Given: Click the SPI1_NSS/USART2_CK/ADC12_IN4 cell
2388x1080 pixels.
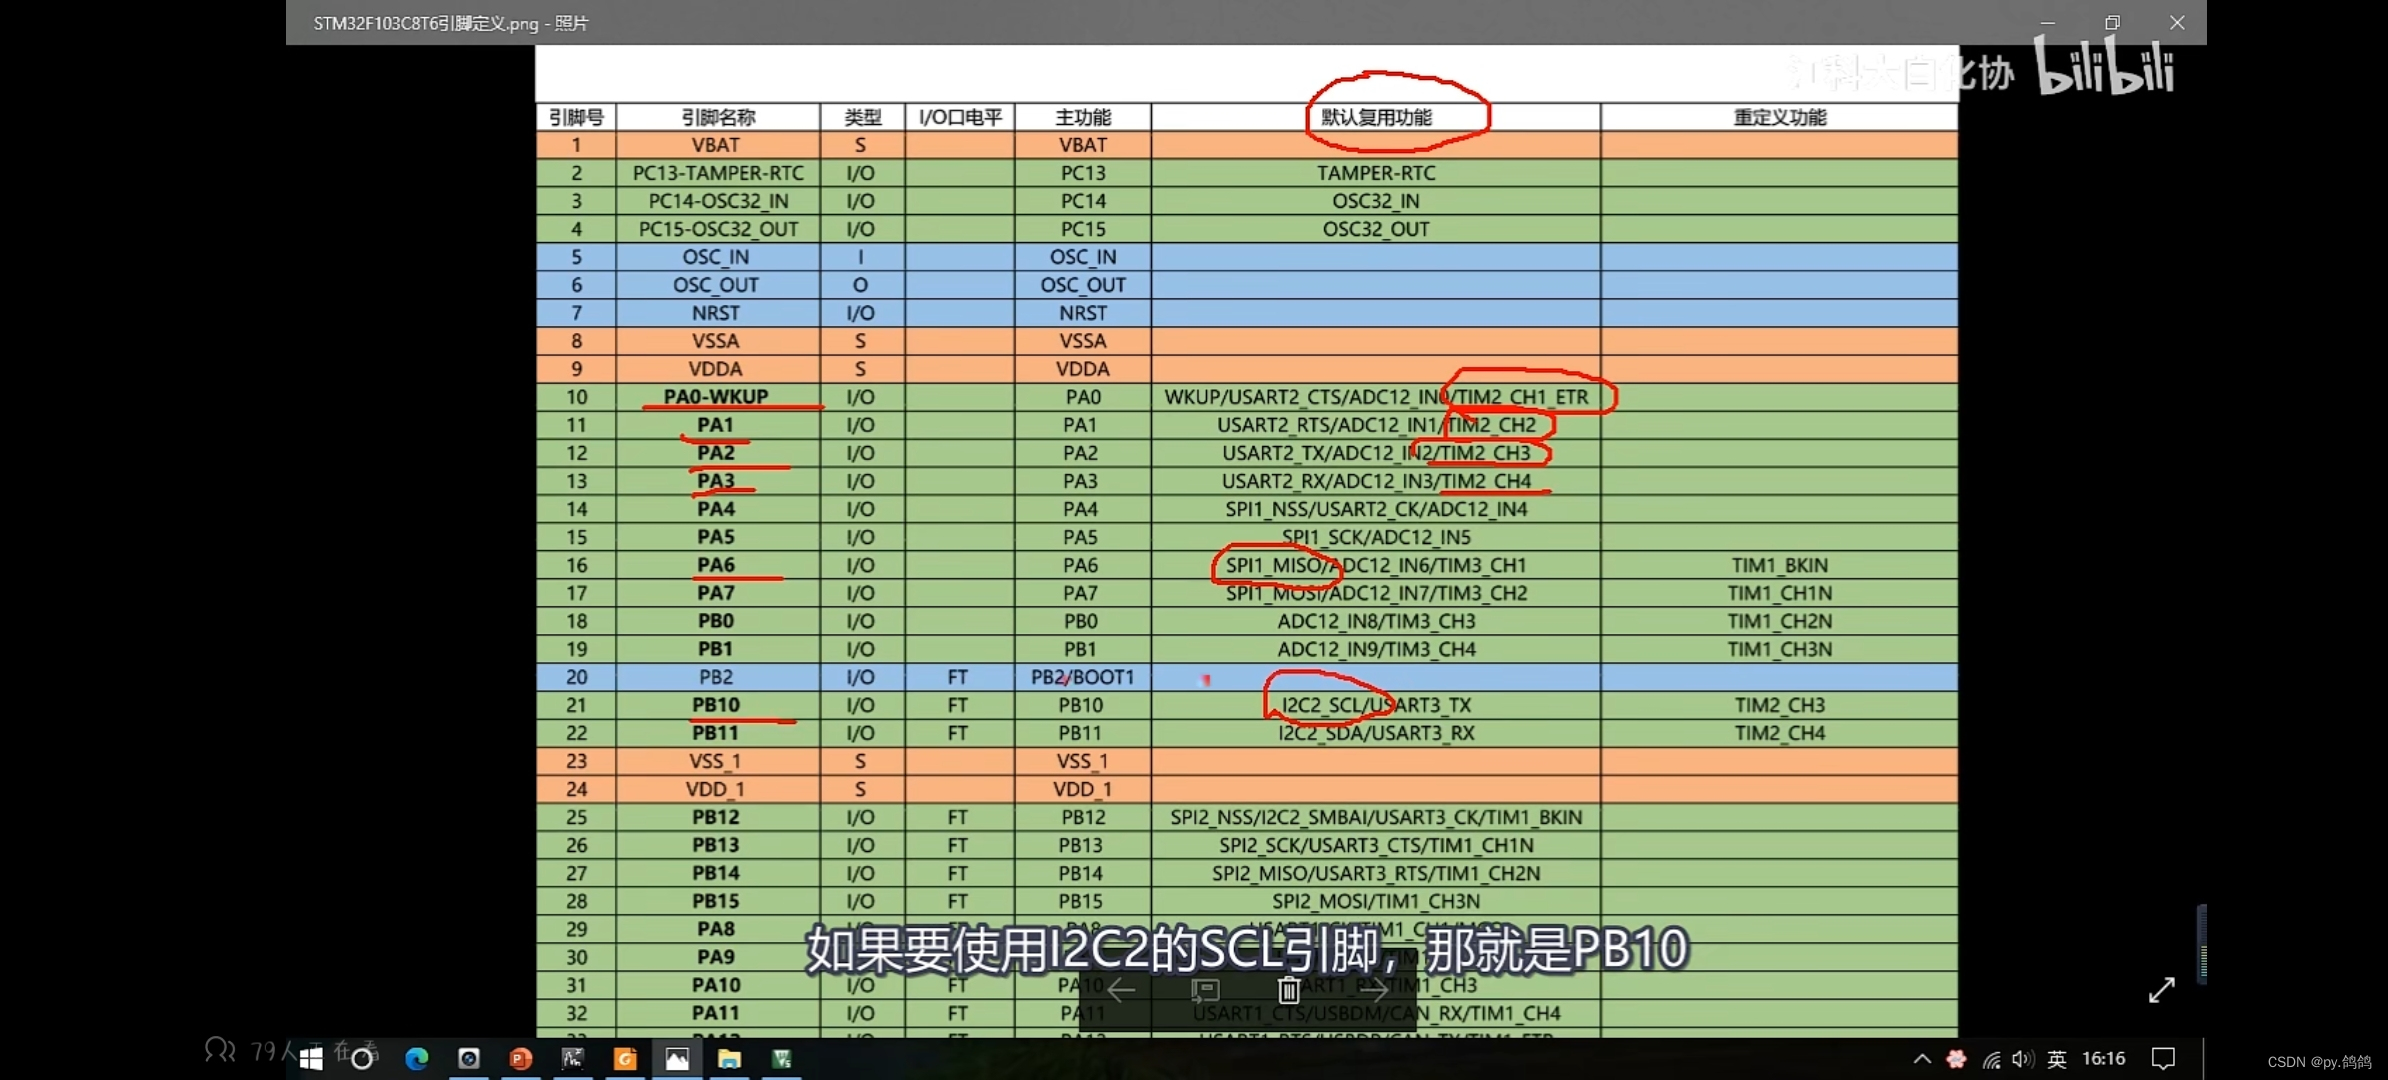Looking at the screenshot, I should tap(1376, 509).
